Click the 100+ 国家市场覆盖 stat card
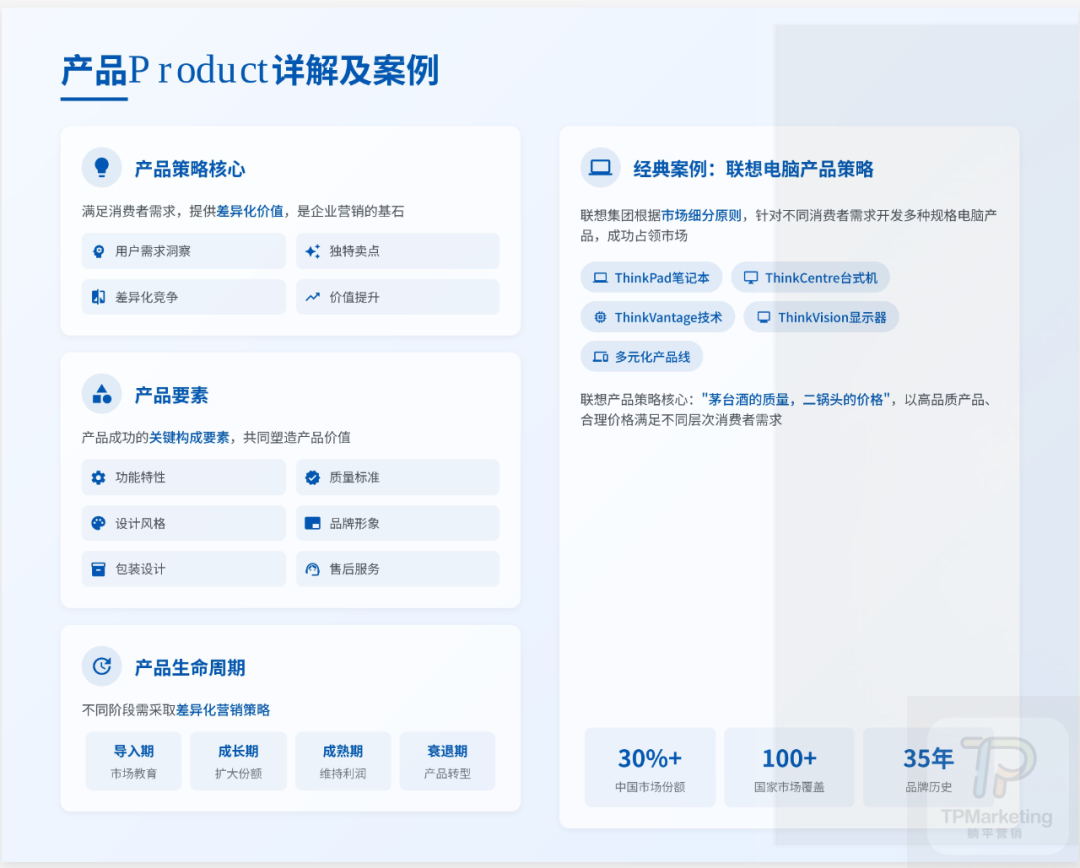Screen dimensions: 1080x868 click(x=789, y=767)
